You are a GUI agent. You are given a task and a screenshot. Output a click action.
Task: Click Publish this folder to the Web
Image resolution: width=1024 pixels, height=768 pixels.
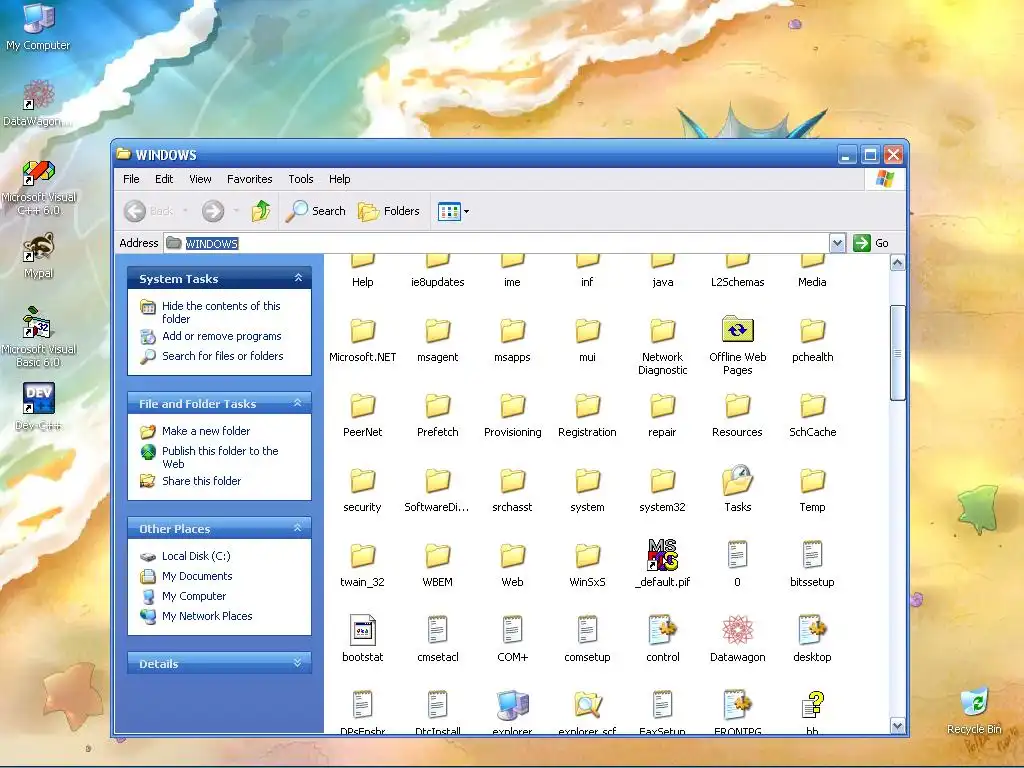[220, 457]
